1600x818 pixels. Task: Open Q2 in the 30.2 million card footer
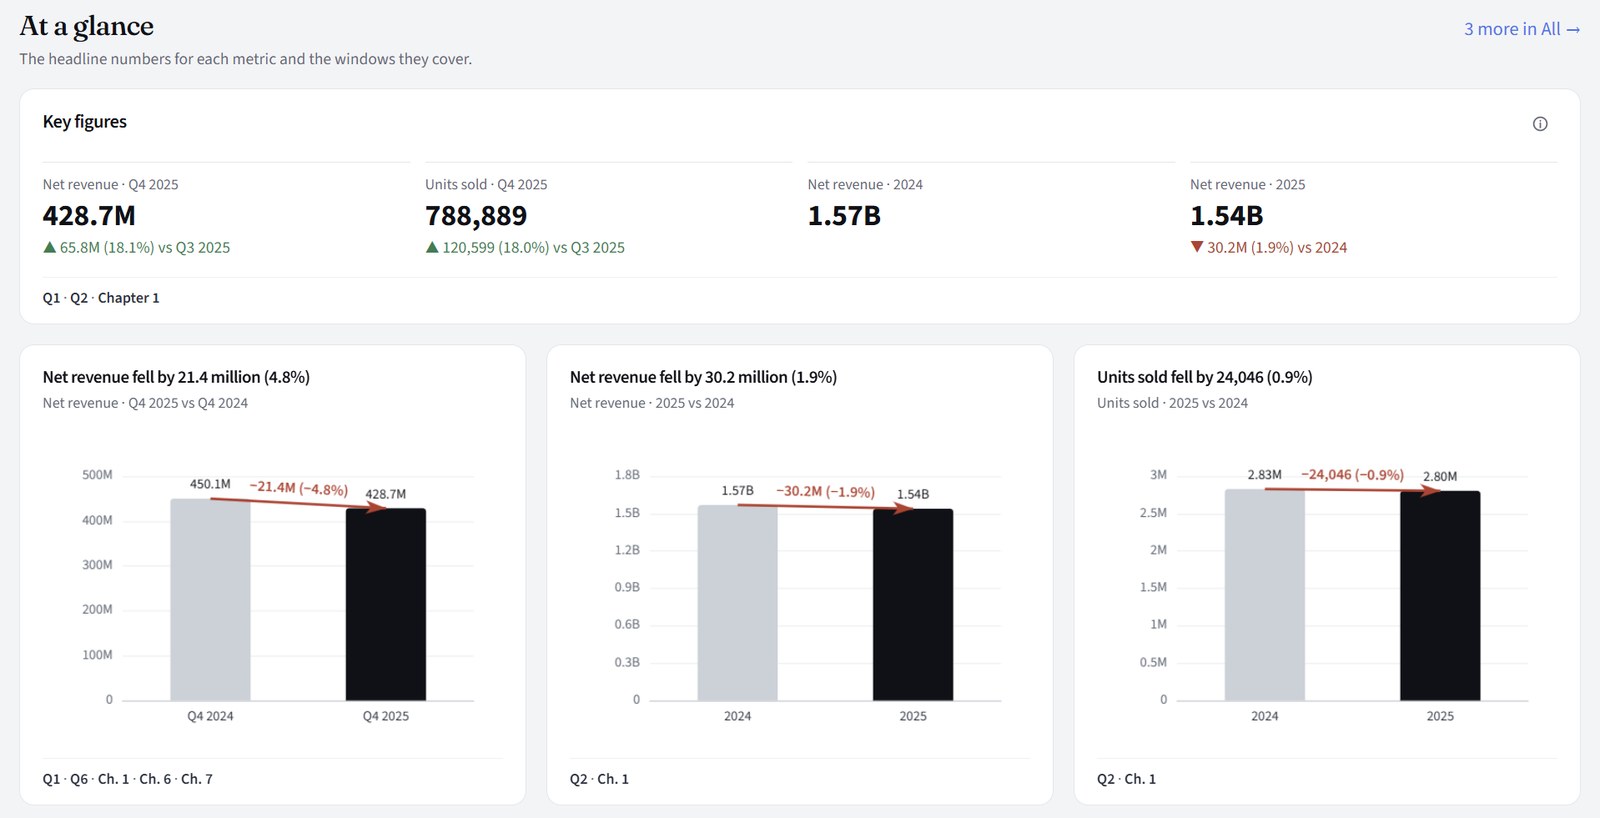click(579, 779)
